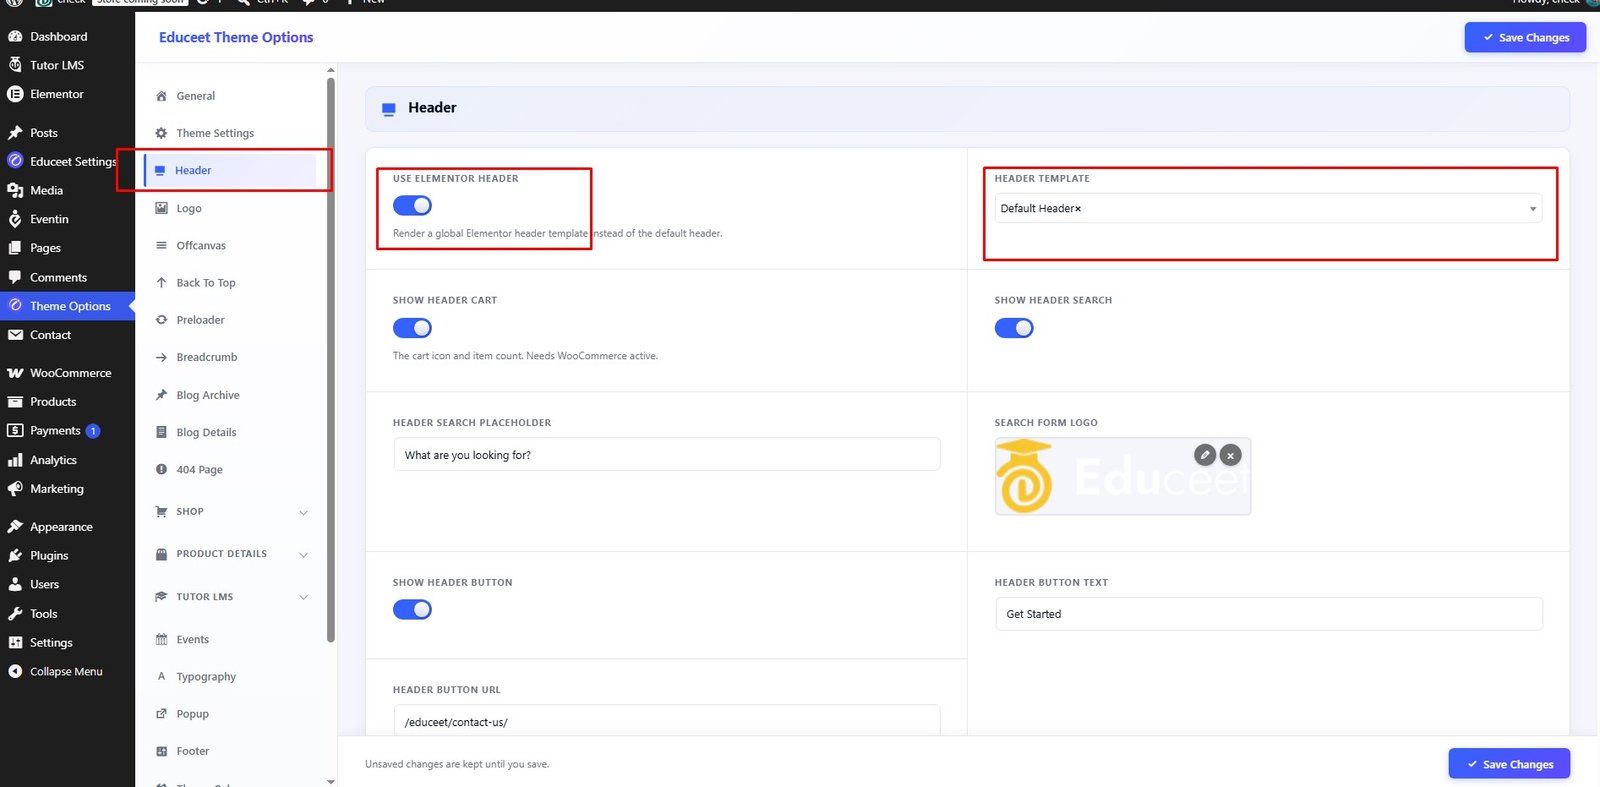Click the Dashboard gauge icon
This screenshot has width=1600, height=787.
click(x=15, y=36)
